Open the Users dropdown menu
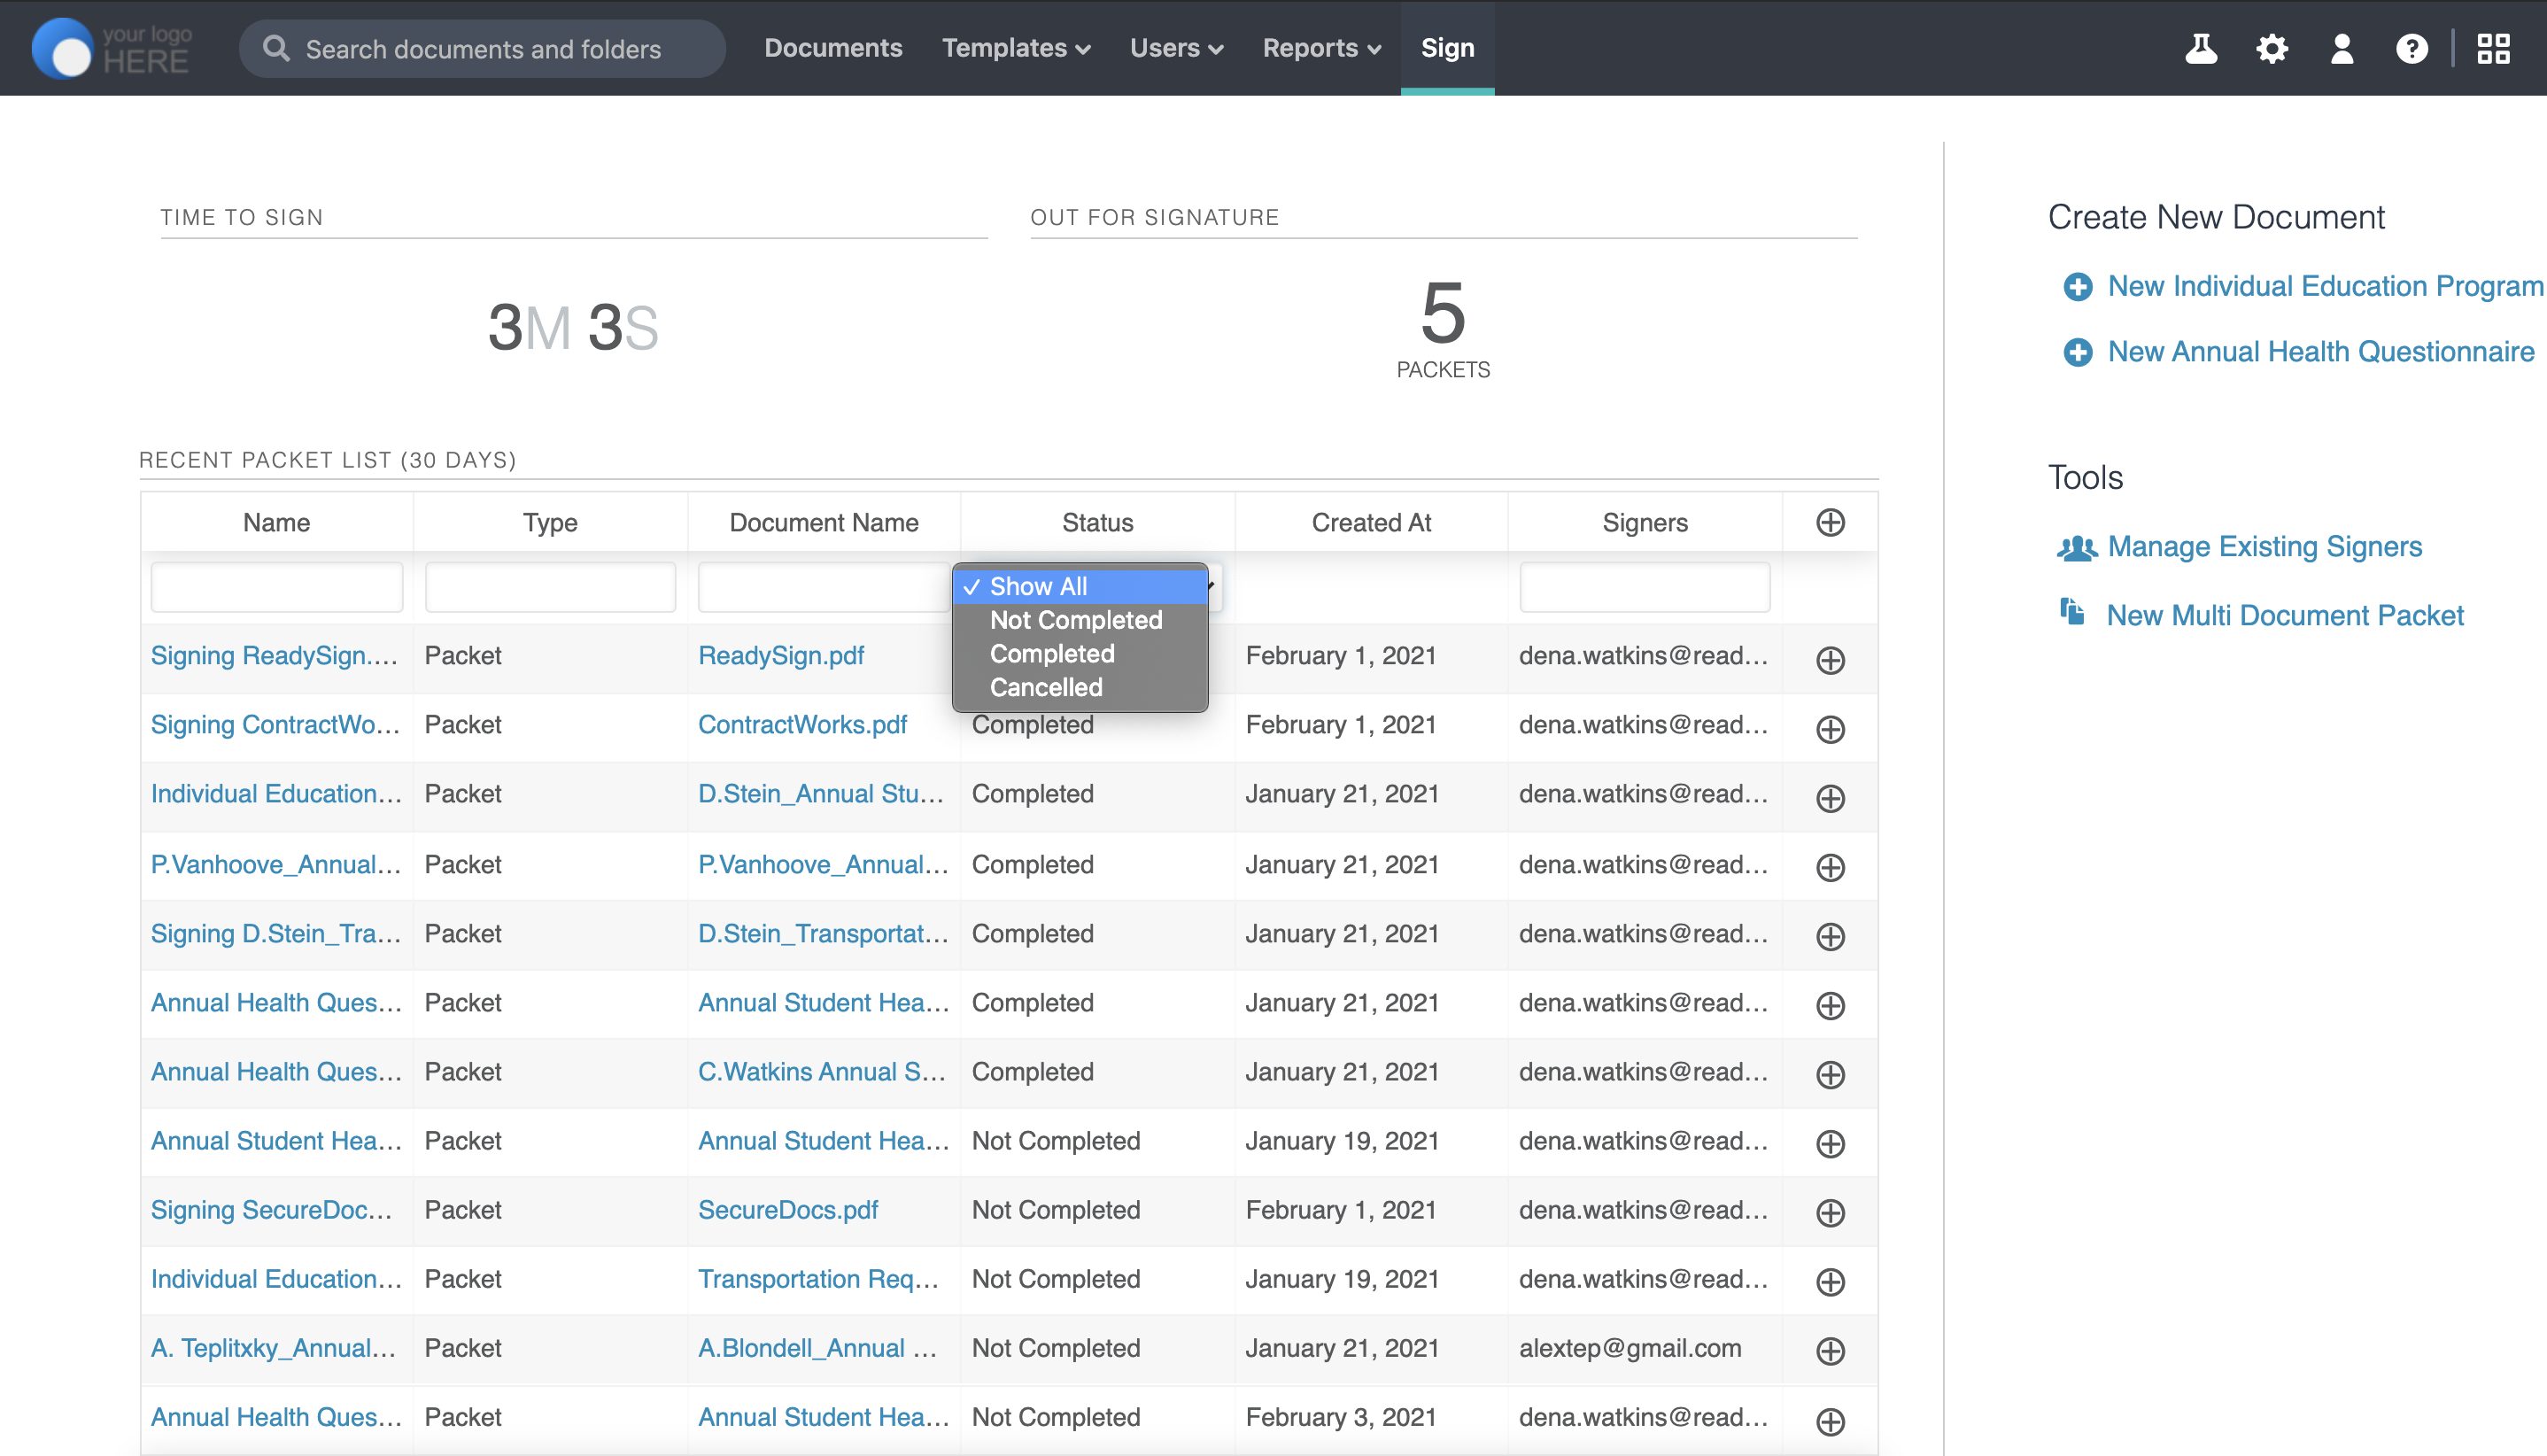2547x1456 pixels. (x=1176, y=48)
